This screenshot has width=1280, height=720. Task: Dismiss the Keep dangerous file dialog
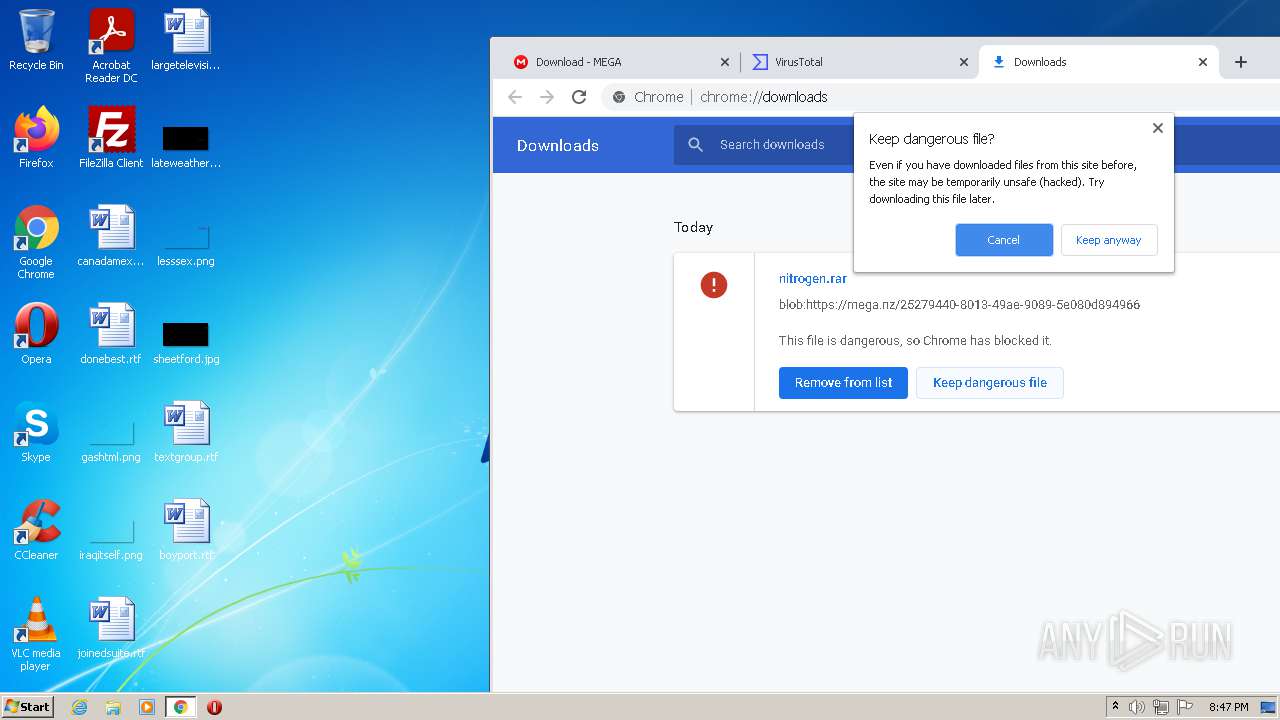coord(1157,128)
